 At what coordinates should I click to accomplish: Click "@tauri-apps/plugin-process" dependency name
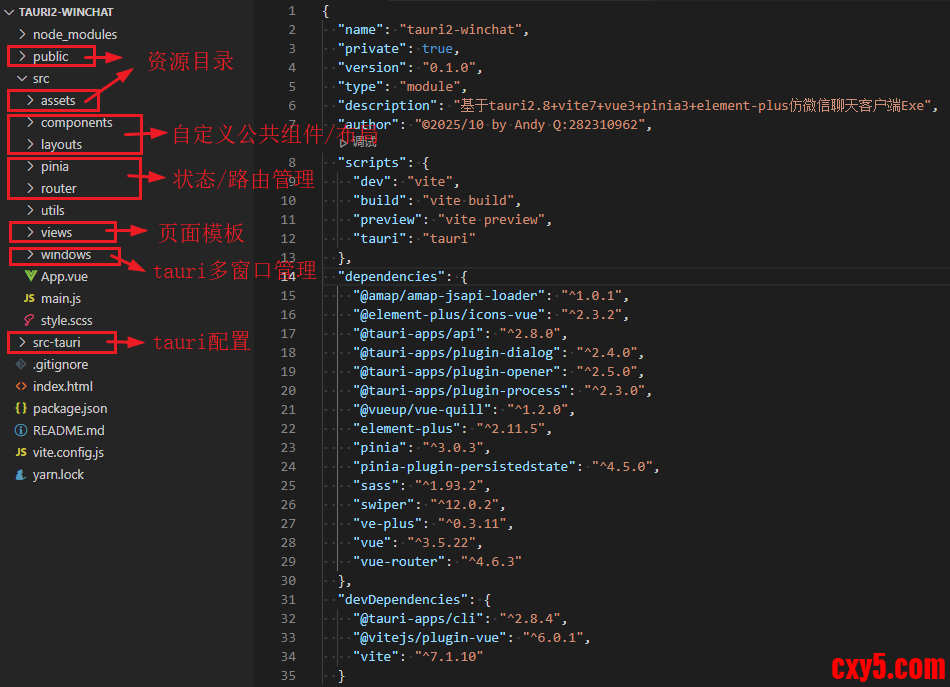(460, 391)
